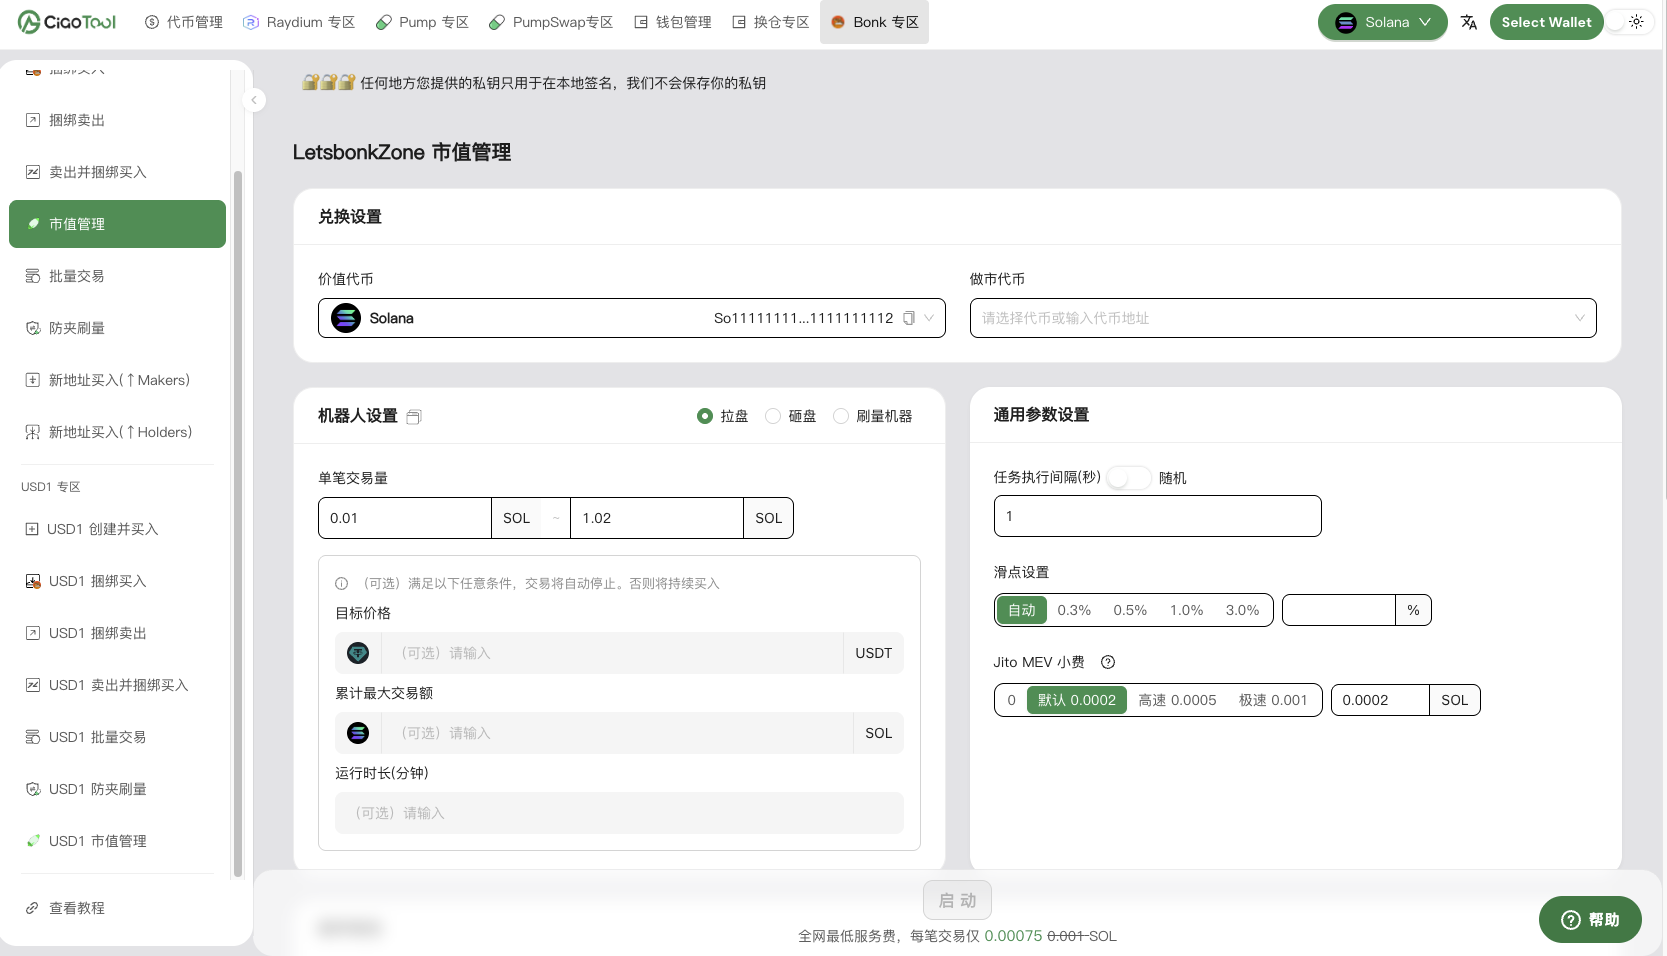Open the PumpSwap zone tab
1667x956 pixels.
pyautogui.click(x=551, y=22)
